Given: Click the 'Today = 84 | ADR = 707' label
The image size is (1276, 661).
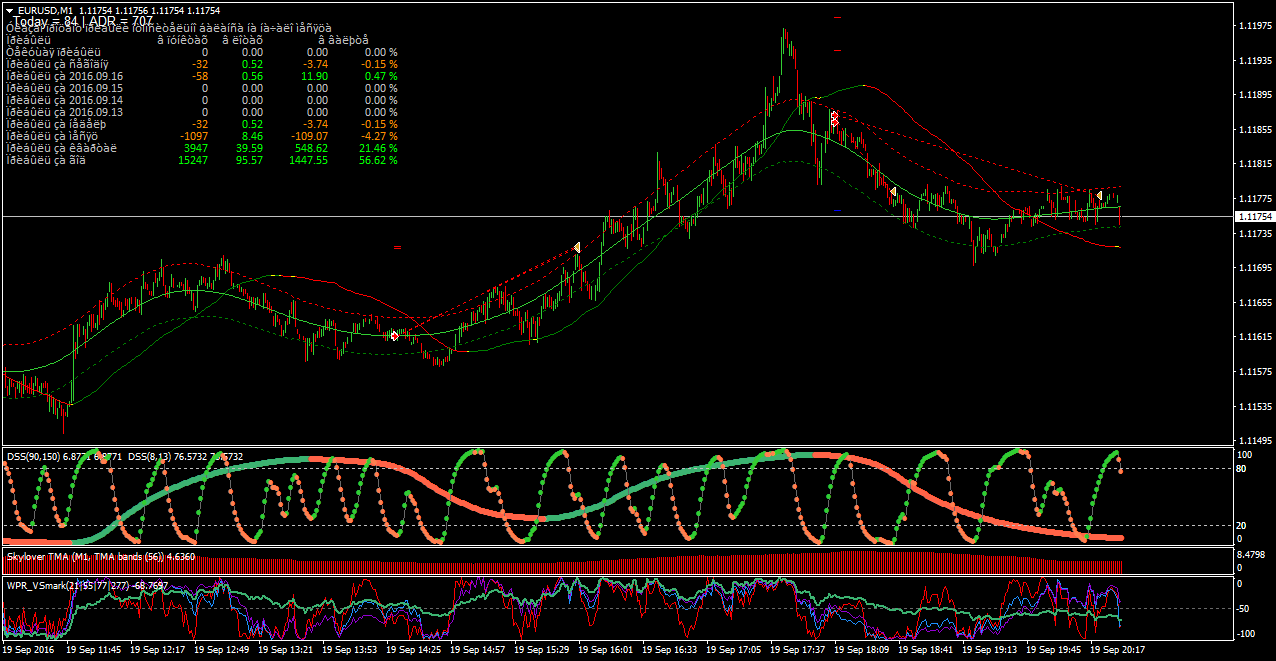Looking at the screenshot, I should 84,20.
